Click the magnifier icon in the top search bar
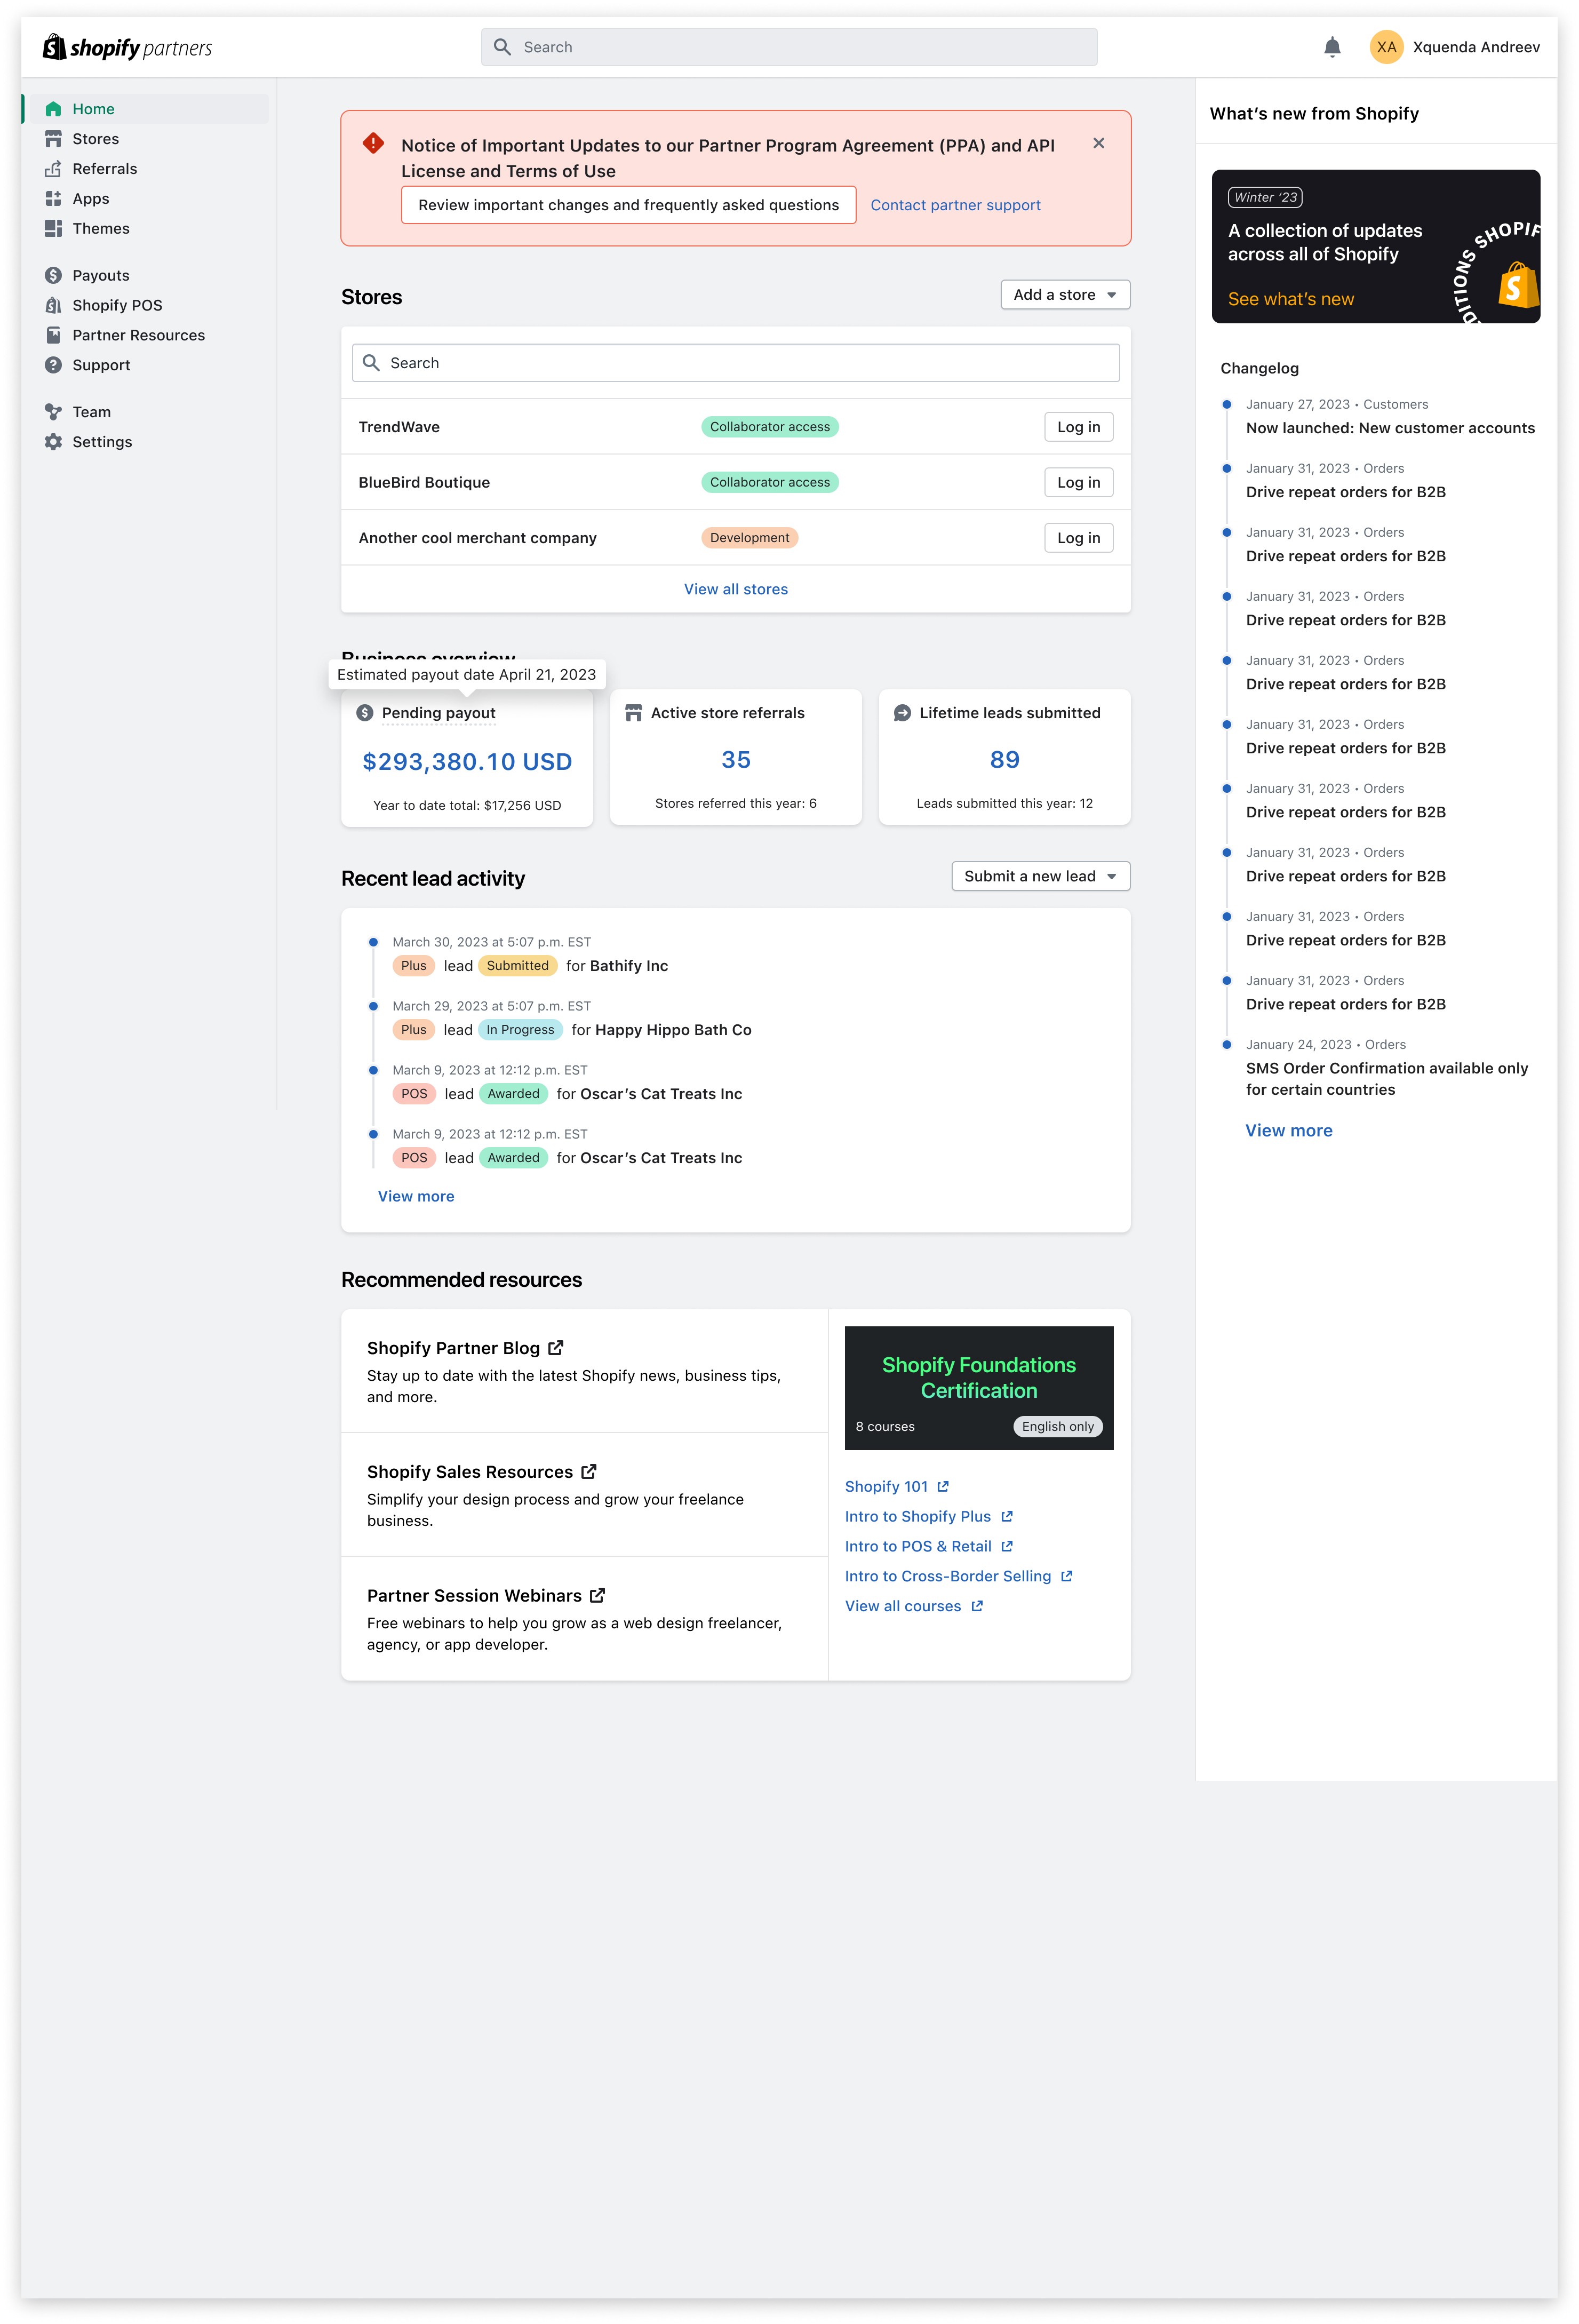 coord(503,47)
